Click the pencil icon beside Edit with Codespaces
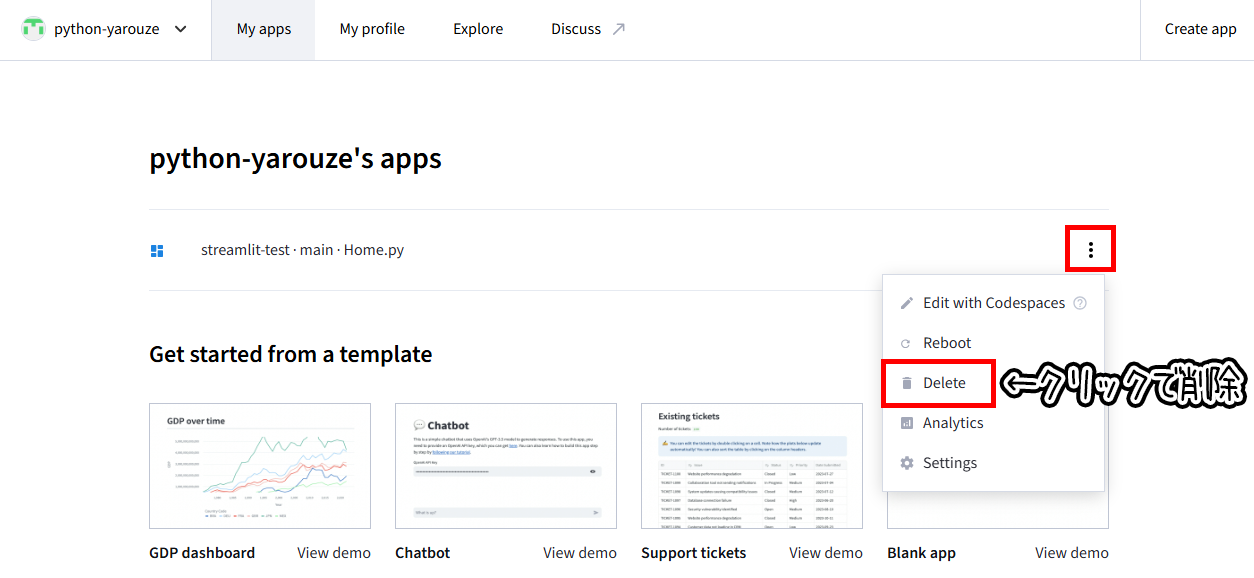The image size is (1254, 578). [x=907, y=303]
